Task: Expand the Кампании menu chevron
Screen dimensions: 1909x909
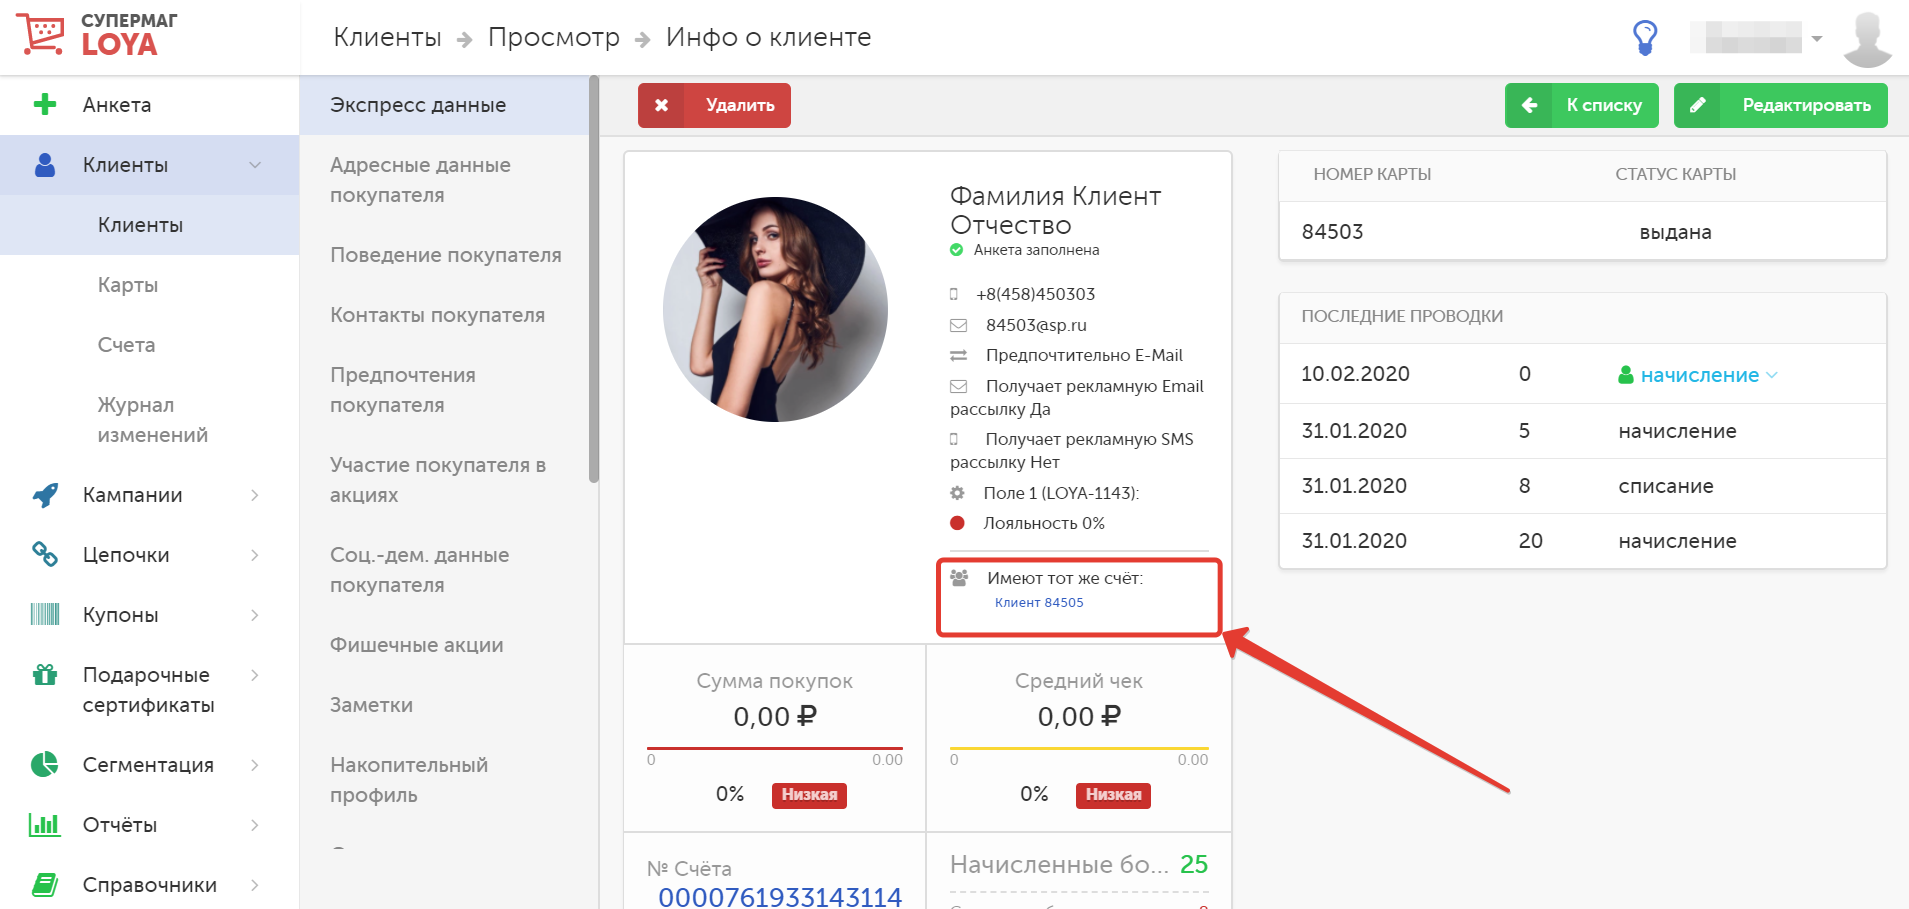Action: [255, 495]
